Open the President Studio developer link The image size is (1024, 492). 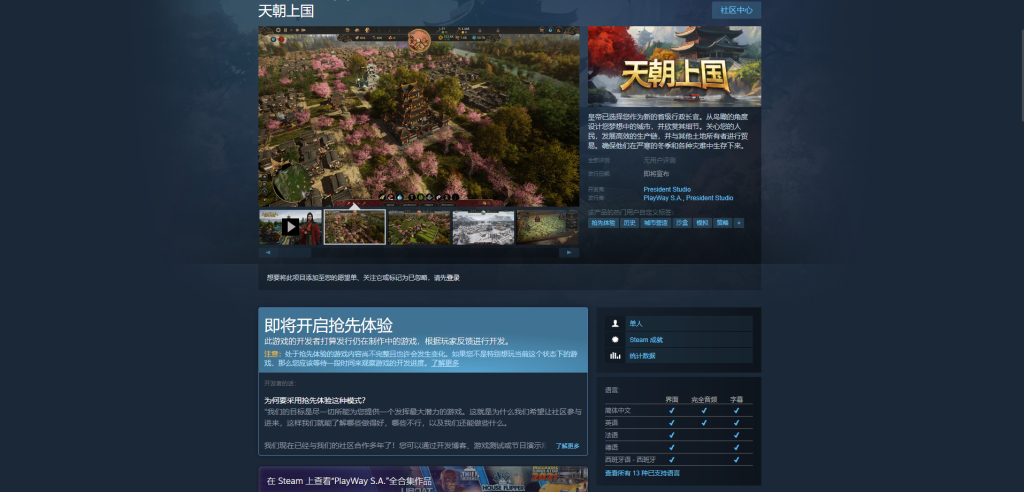pyautogui.click(x=667, y=189)
